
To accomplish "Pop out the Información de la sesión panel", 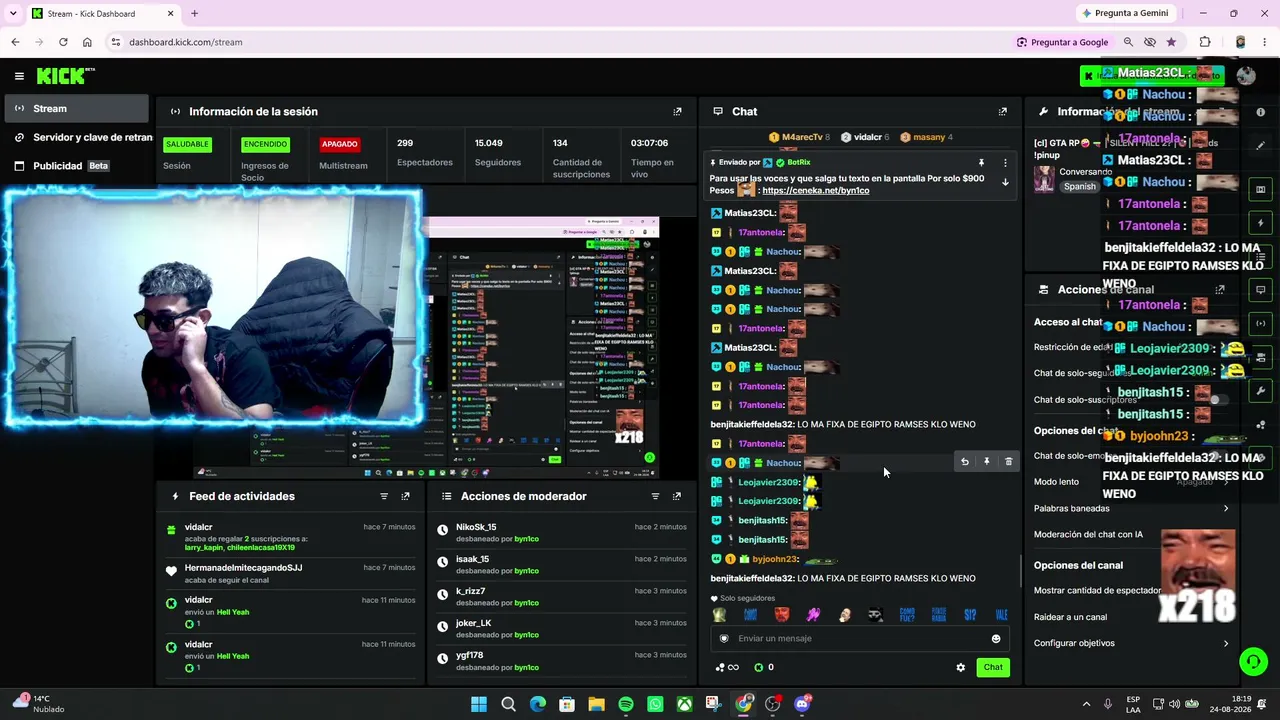I will [677, 111].
